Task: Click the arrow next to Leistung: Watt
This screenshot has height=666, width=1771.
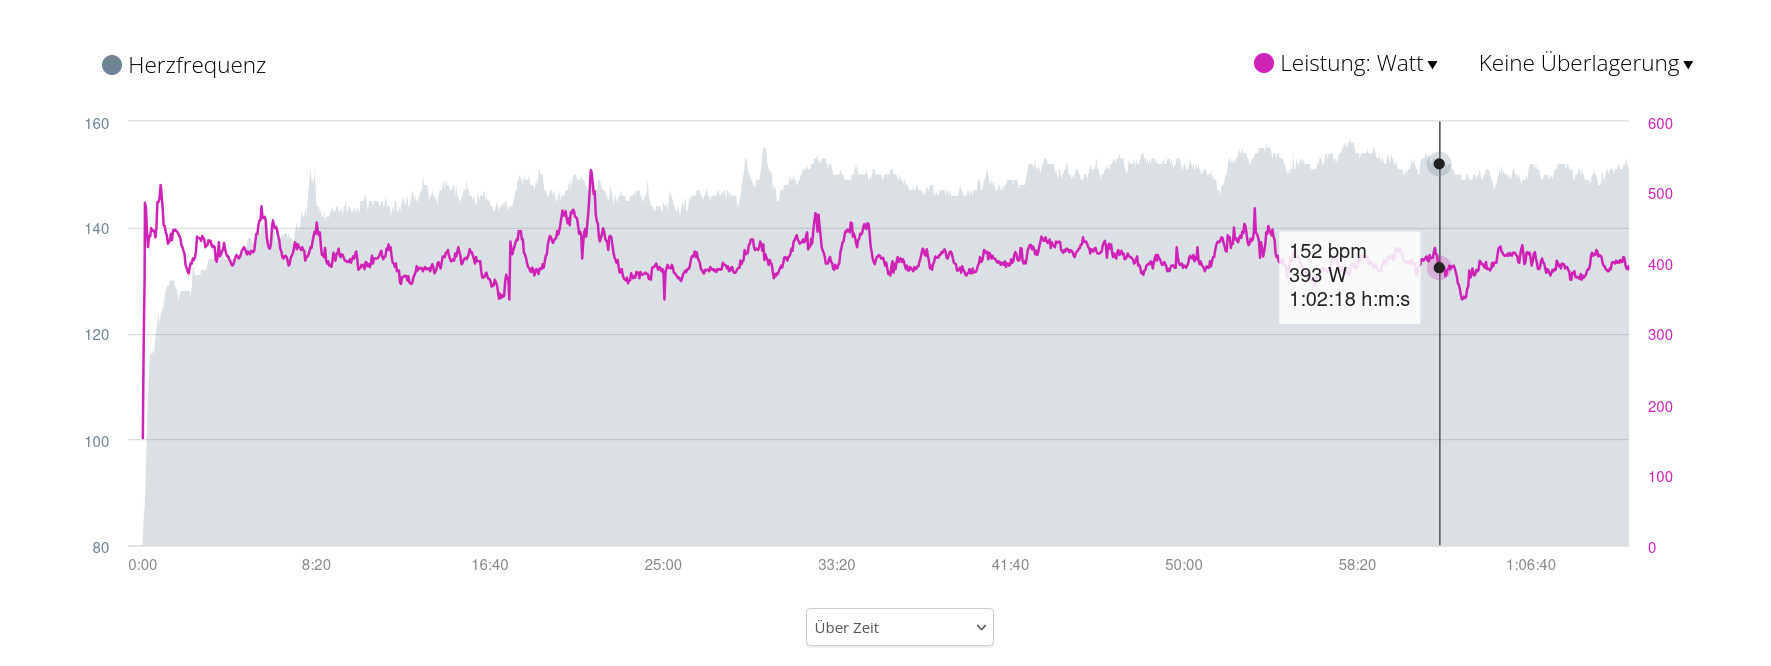Action: pos(1433,65)
